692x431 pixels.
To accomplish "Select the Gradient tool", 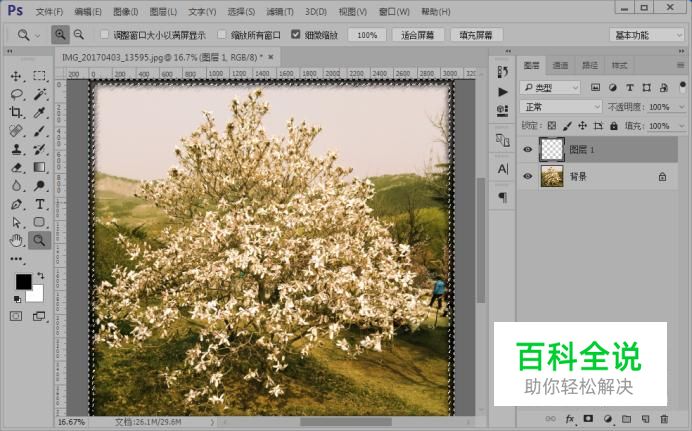I will point(39,167).
